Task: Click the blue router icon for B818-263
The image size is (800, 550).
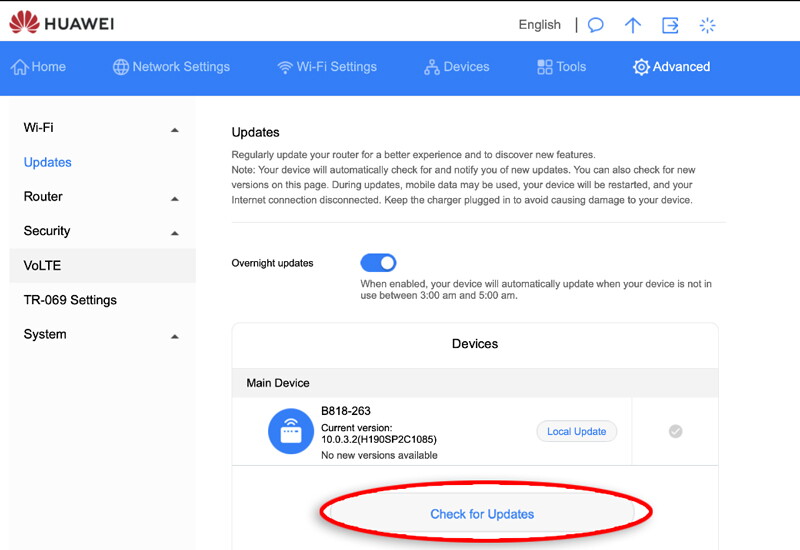Action: click(291, 431)
